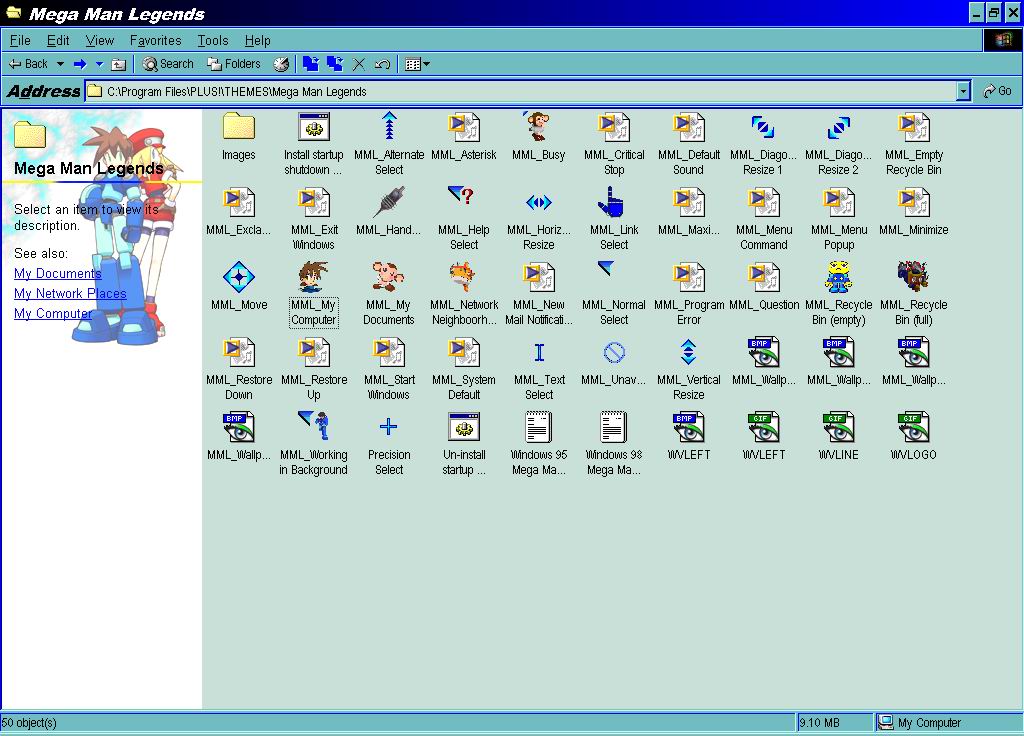Select the Un-install startup file
The image size is (1024, 736).
click(464, 445)
